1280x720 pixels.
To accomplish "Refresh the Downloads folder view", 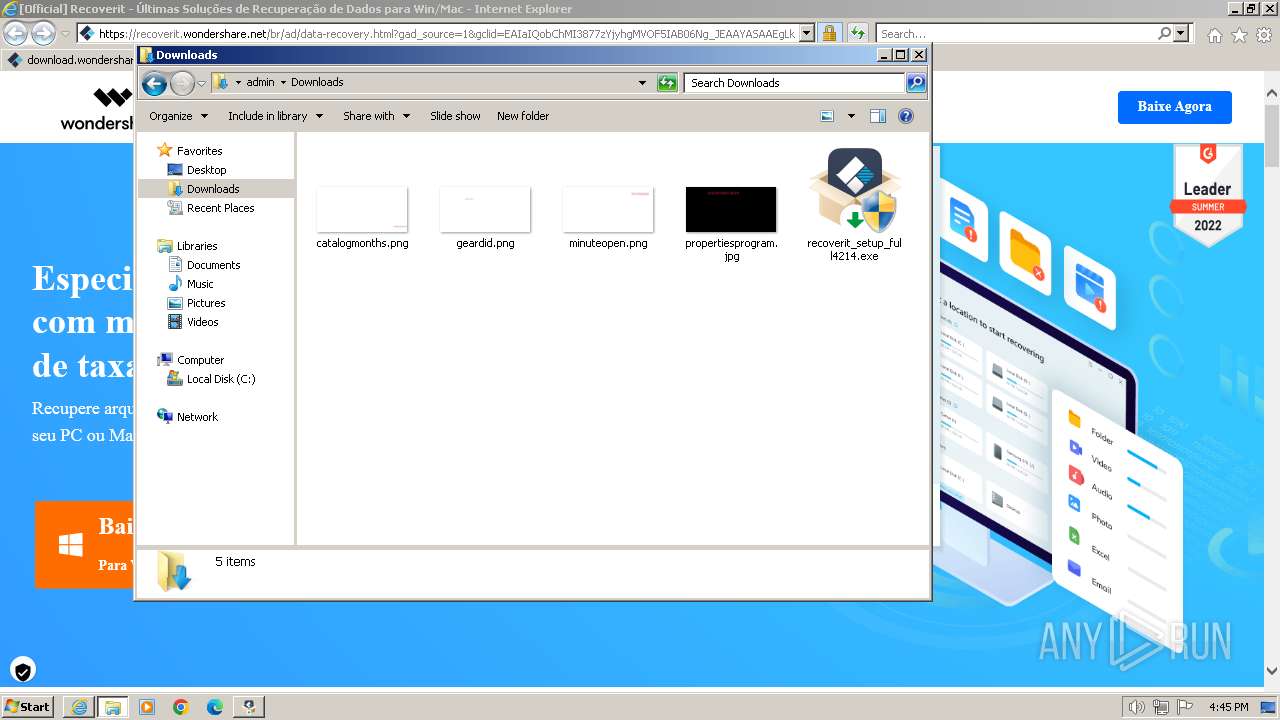I will (x=667, y=83).
